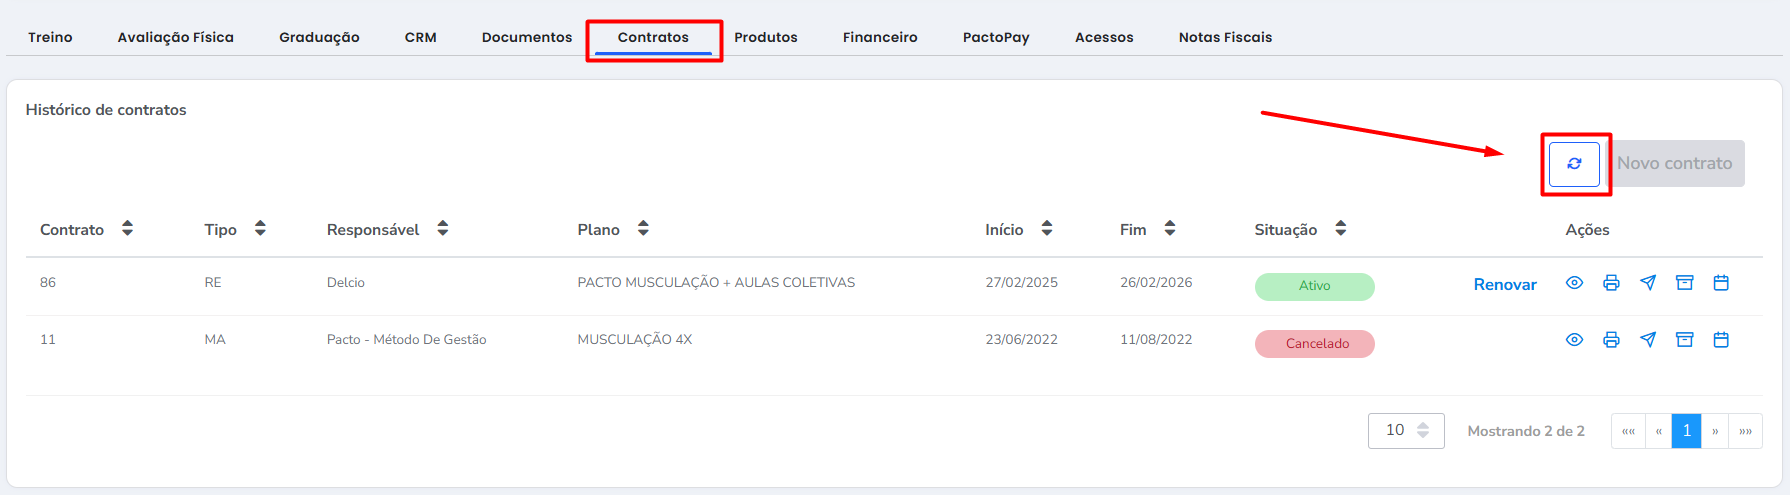Click Renovar link for contract 86
Image resolution: width=1790 pixels, height=495 pixels.
point(1505,285)
